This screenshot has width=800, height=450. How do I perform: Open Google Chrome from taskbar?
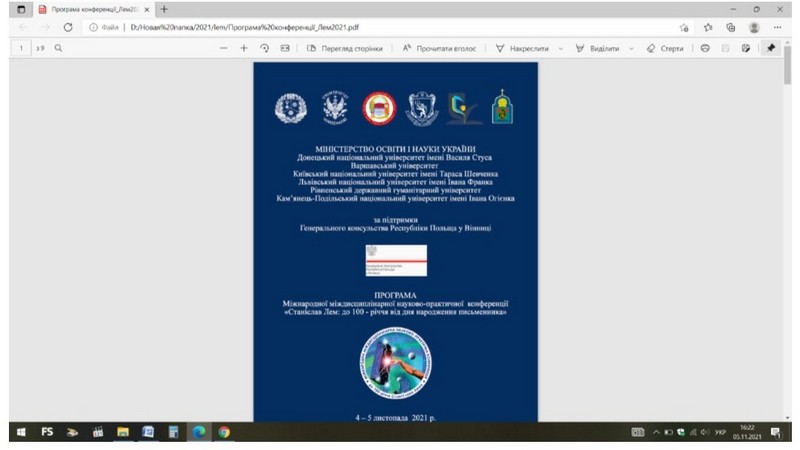tap(224, 432)
